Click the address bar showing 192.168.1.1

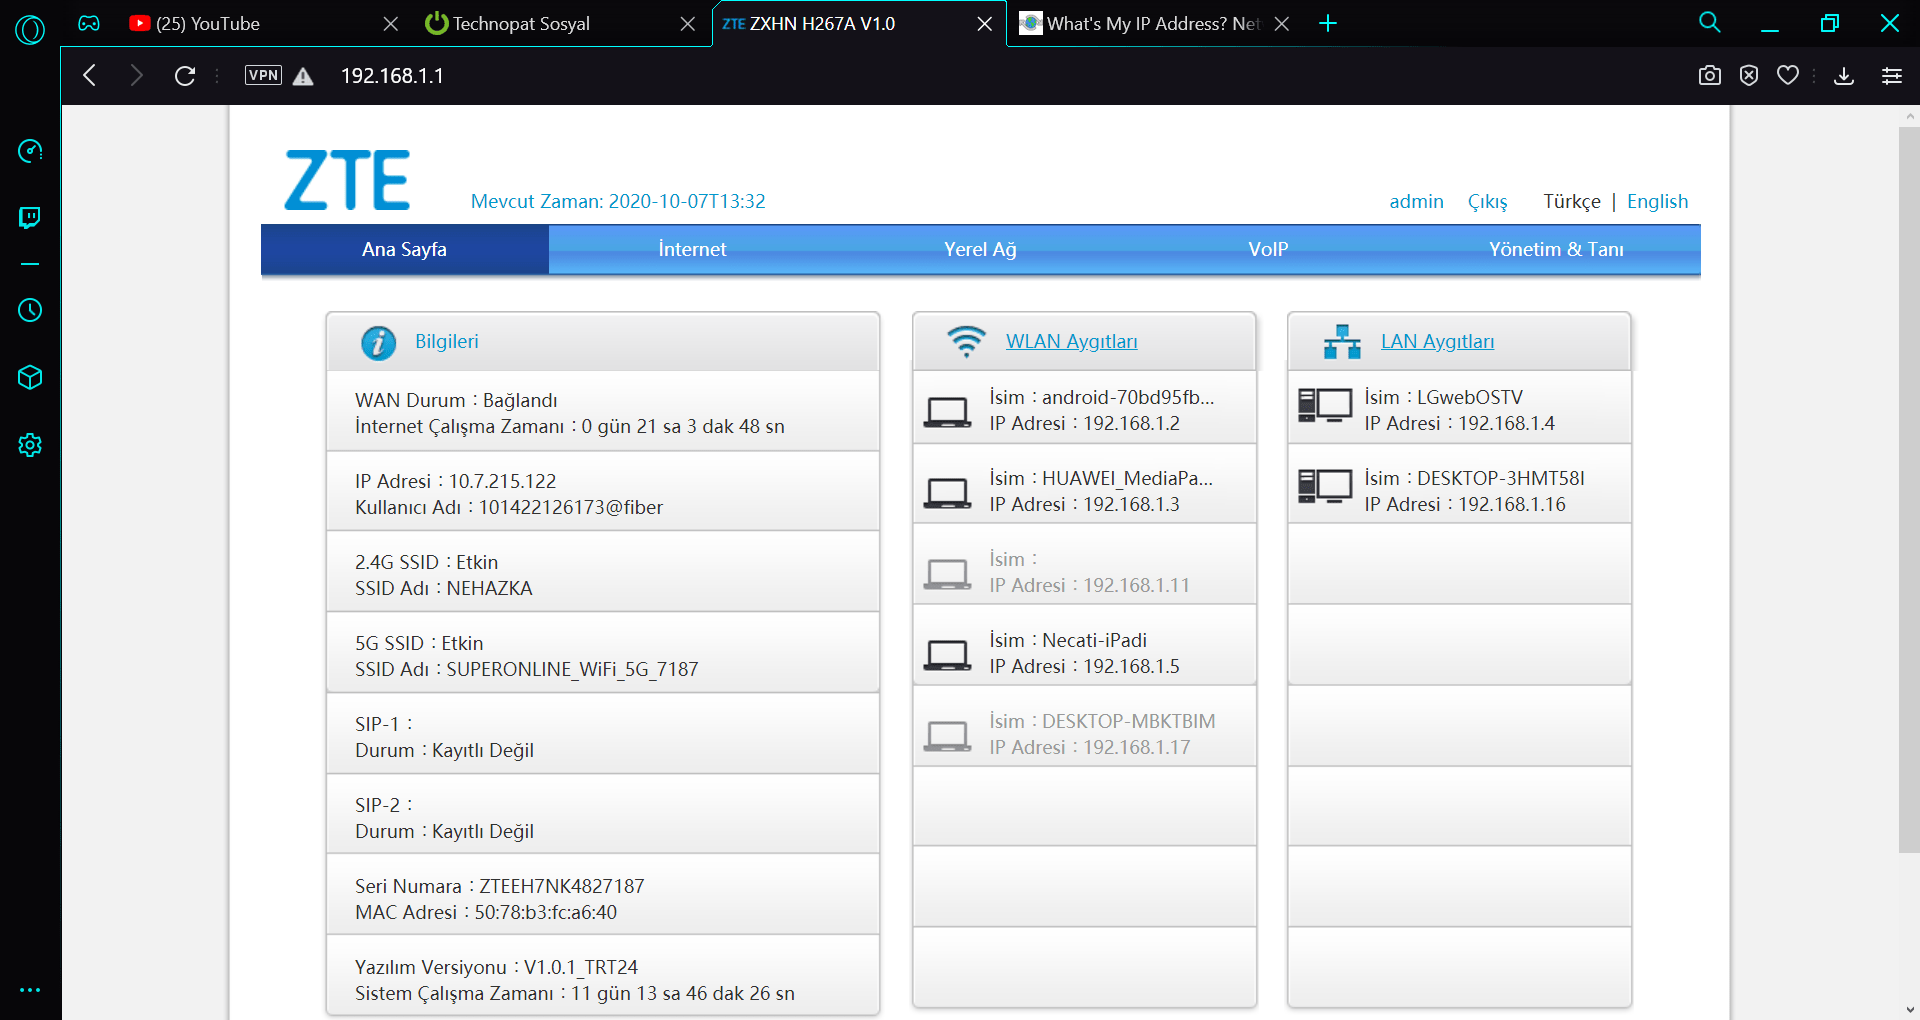392,76
